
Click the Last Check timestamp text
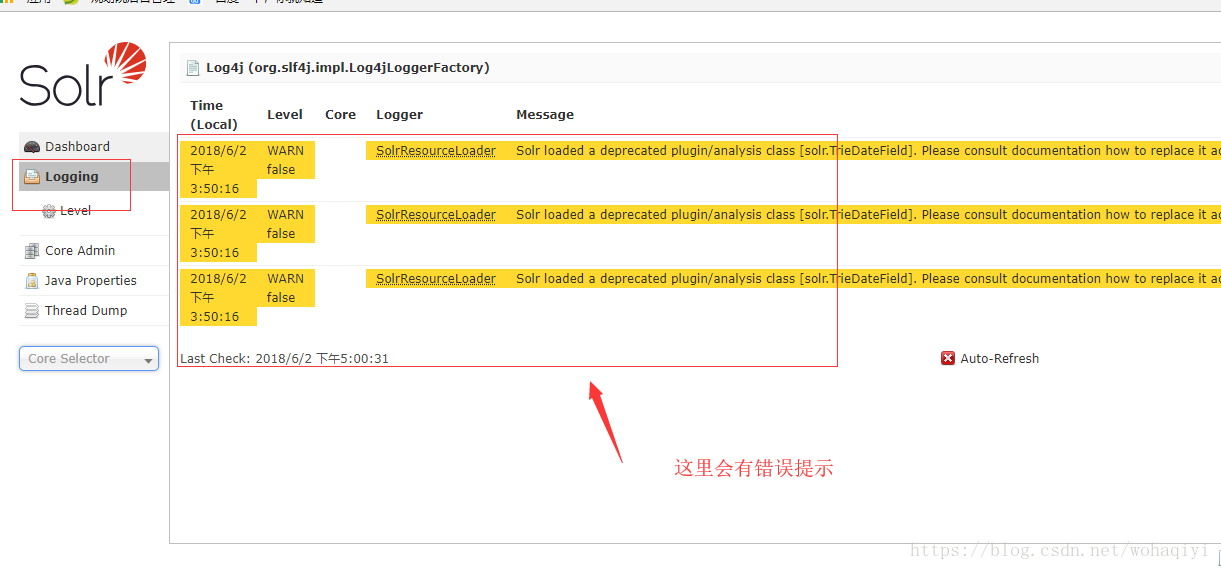284,359
